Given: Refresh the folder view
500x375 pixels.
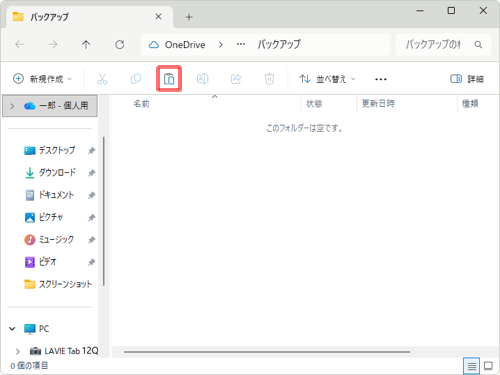Looking at the screenshot, I should tap(120, 44).
